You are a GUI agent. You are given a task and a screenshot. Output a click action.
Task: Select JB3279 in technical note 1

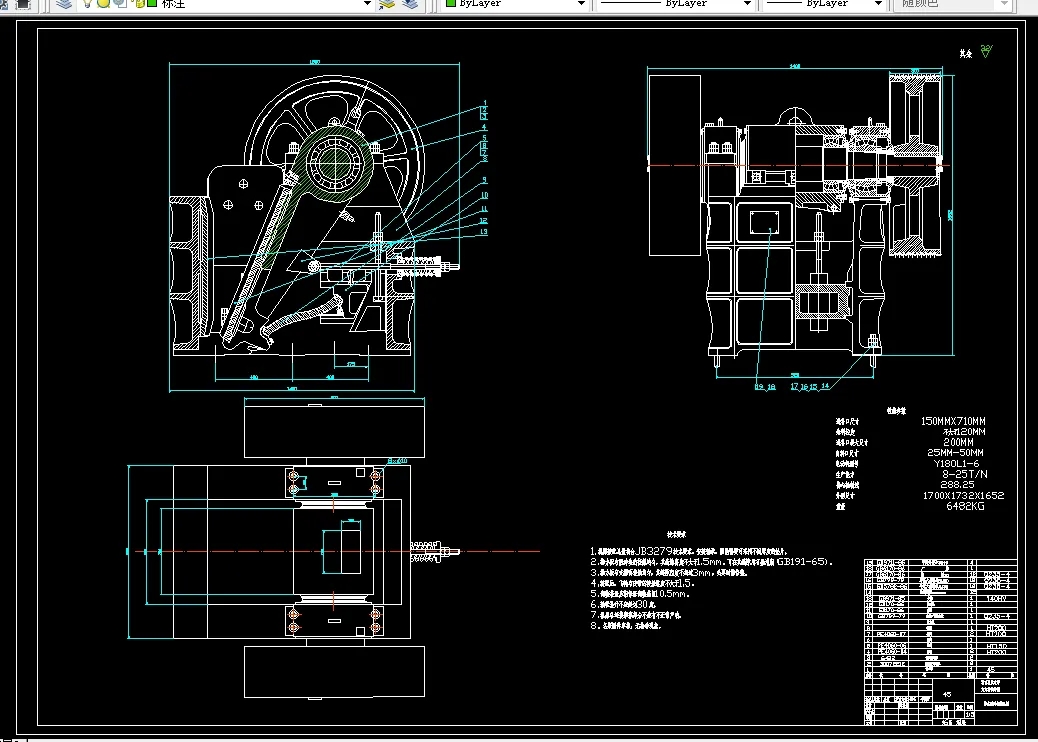coord(654,551)
